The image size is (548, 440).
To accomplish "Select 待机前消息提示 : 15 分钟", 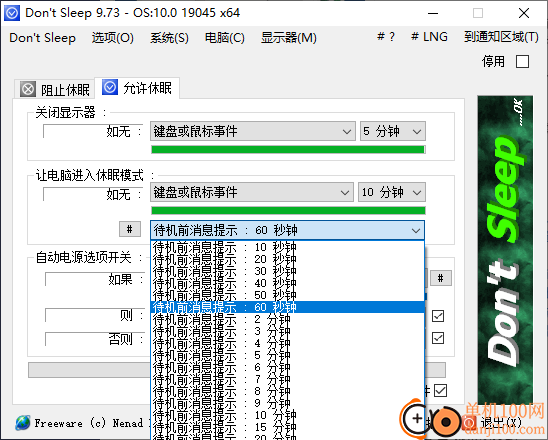I will pyautogui.click(x=287, y=427).
